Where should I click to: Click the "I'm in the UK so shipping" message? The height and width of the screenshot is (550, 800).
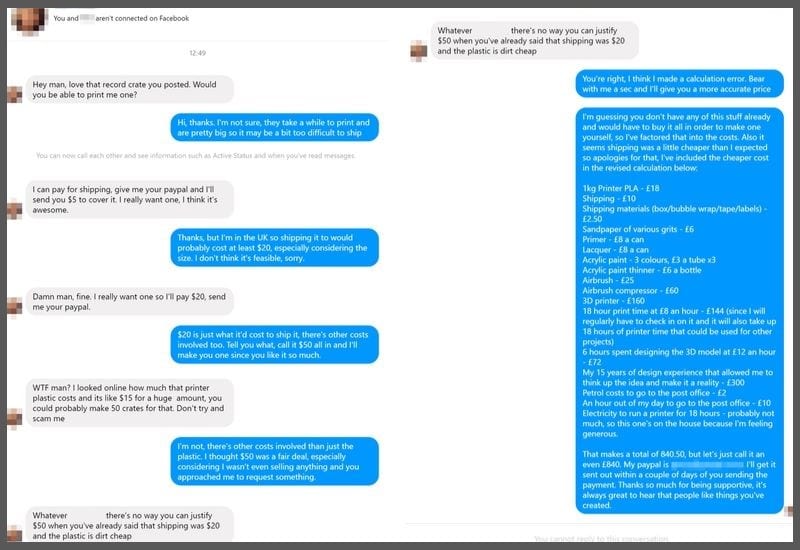click(x=275, y=247)
